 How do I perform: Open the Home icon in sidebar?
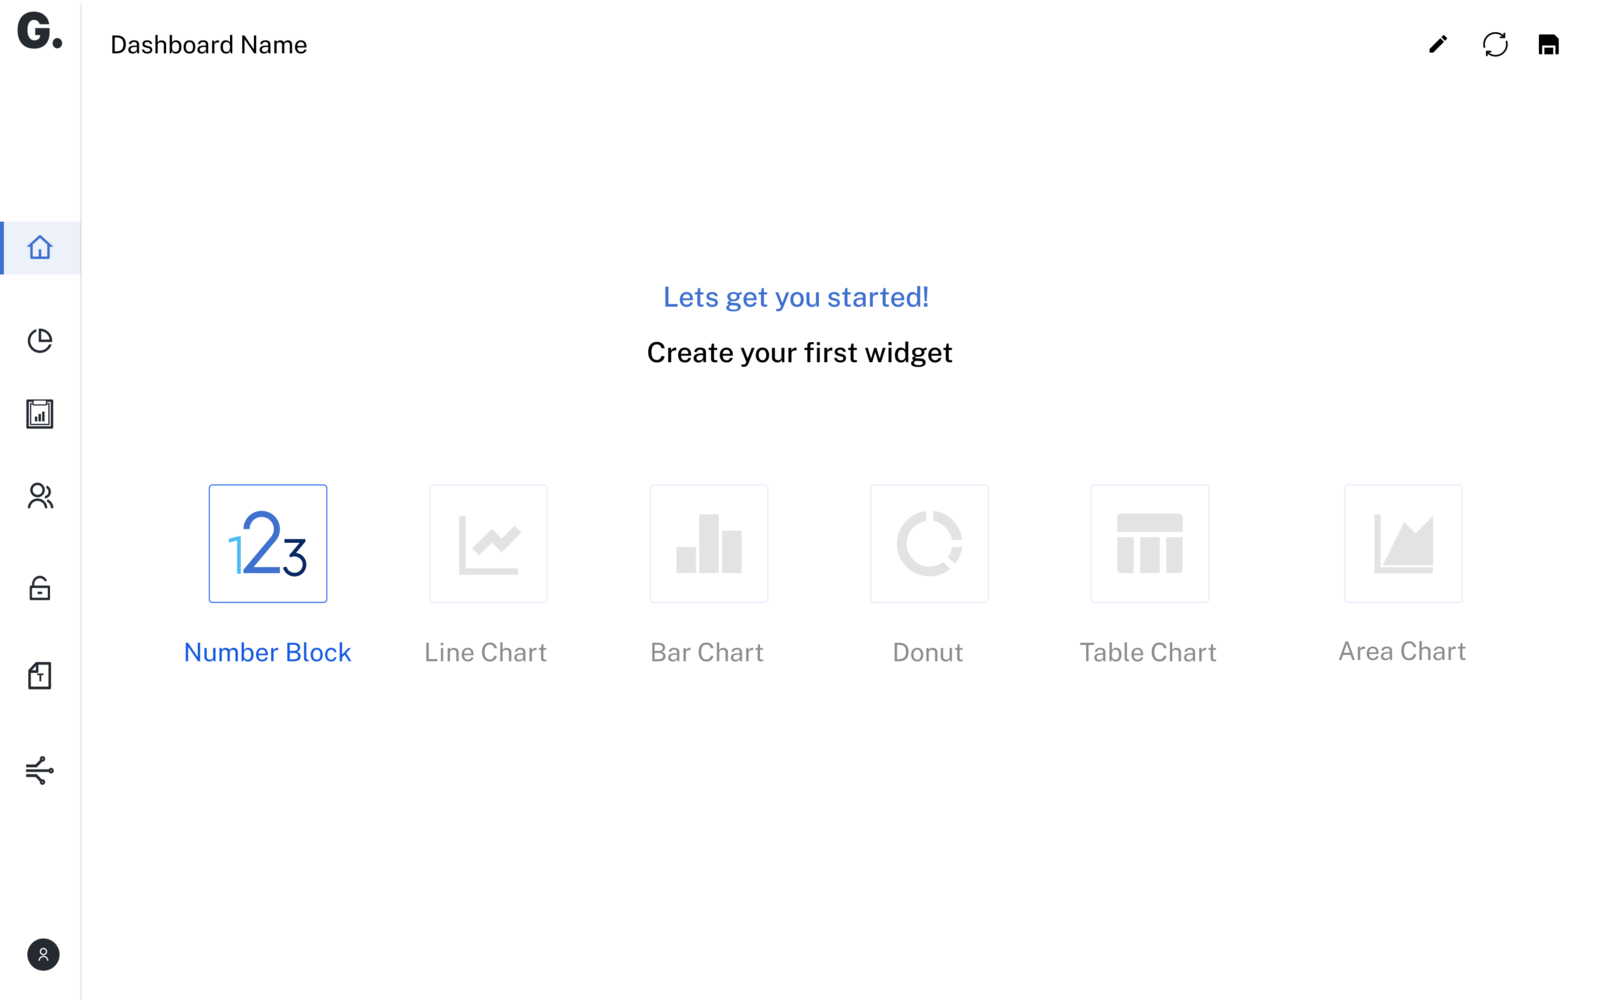coord(40,247)
